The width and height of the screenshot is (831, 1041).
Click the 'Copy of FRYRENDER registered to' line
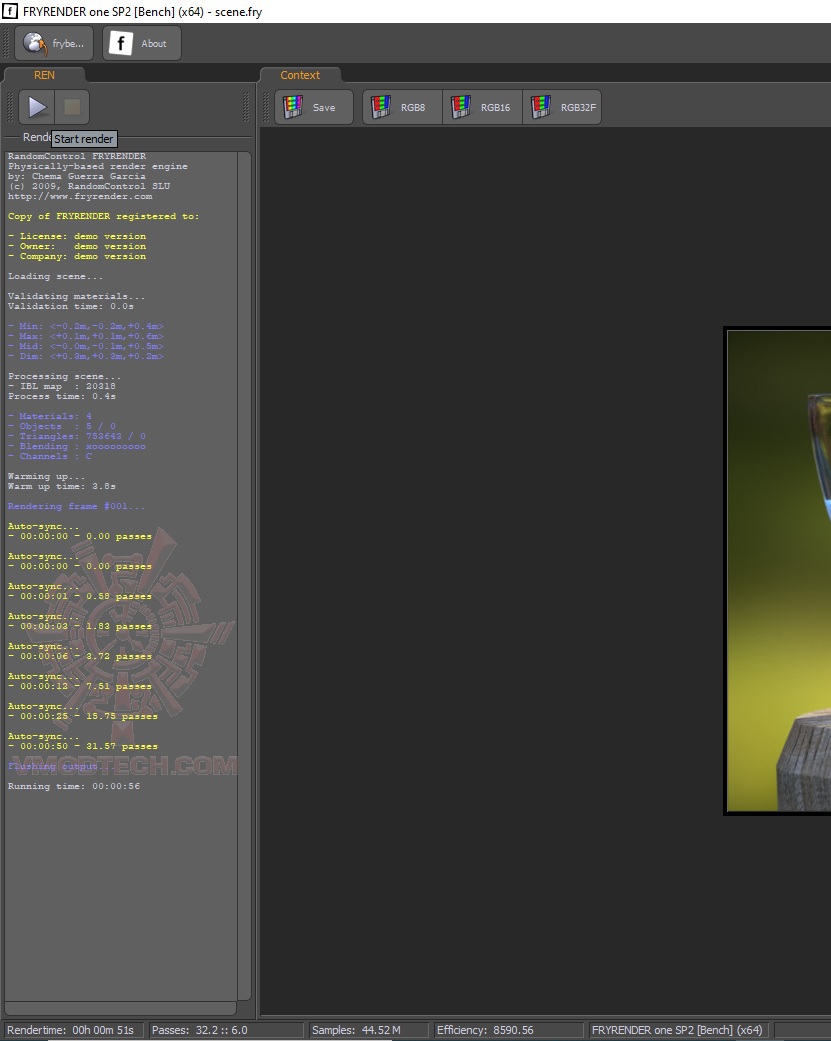click(x=104, y=216)
